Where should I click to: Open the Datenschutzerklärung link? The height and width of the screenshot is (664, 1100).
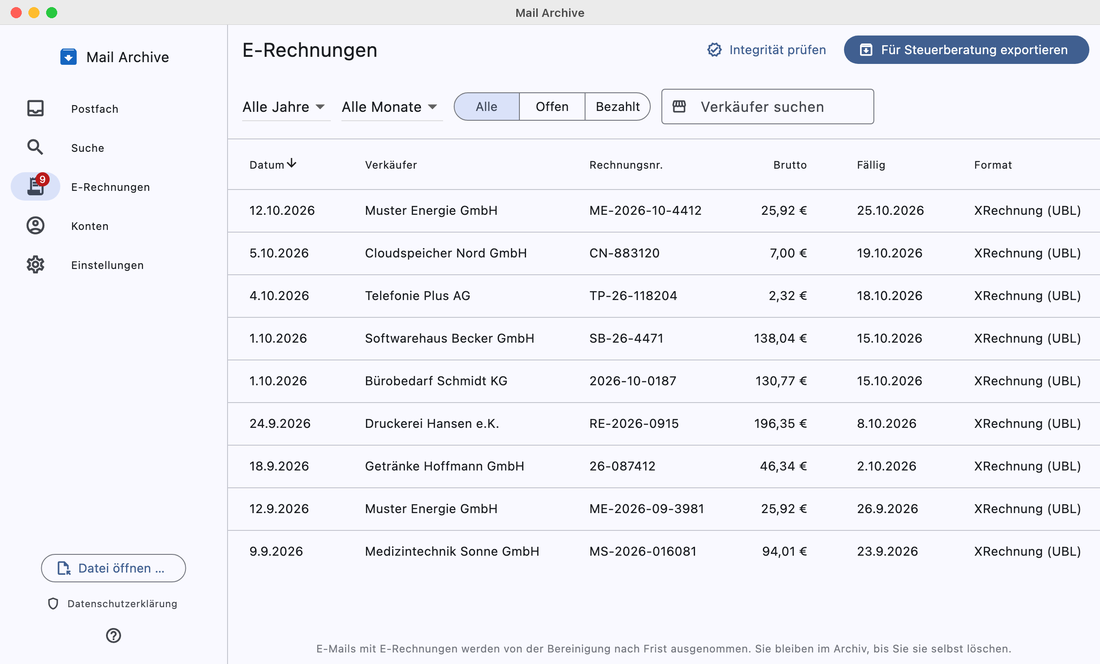113,604
